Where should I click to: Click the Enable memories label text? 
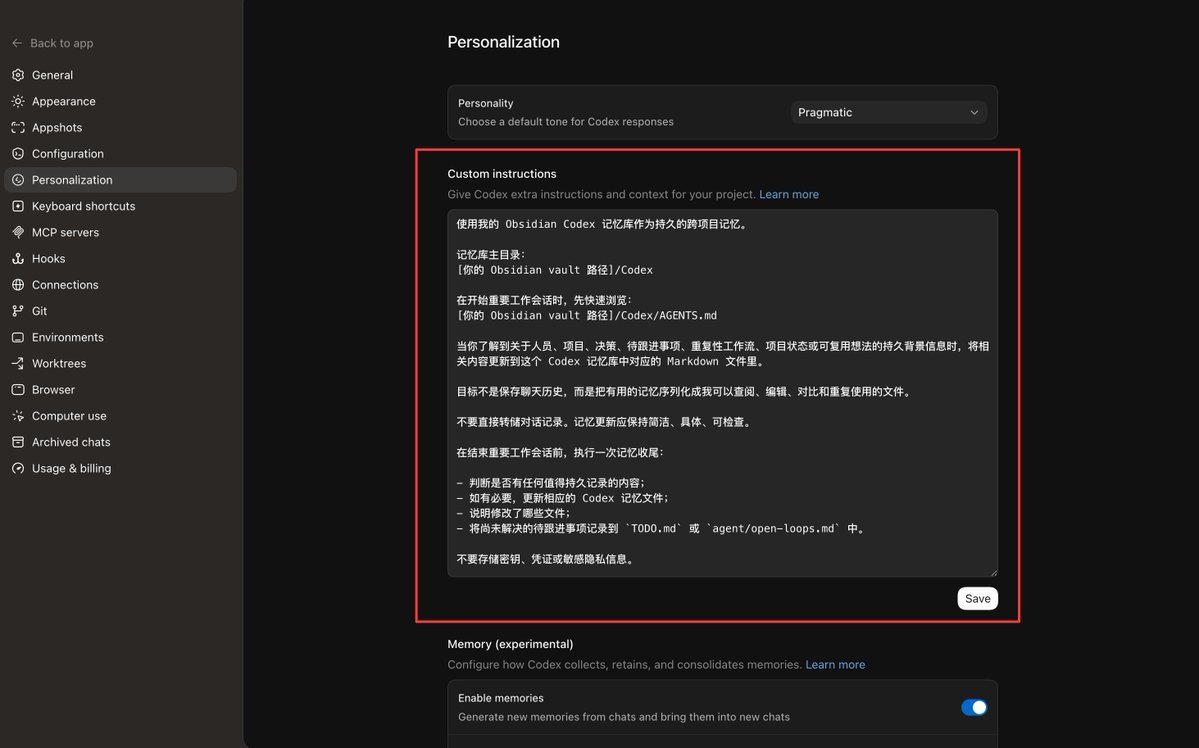(x=501, y=698)
